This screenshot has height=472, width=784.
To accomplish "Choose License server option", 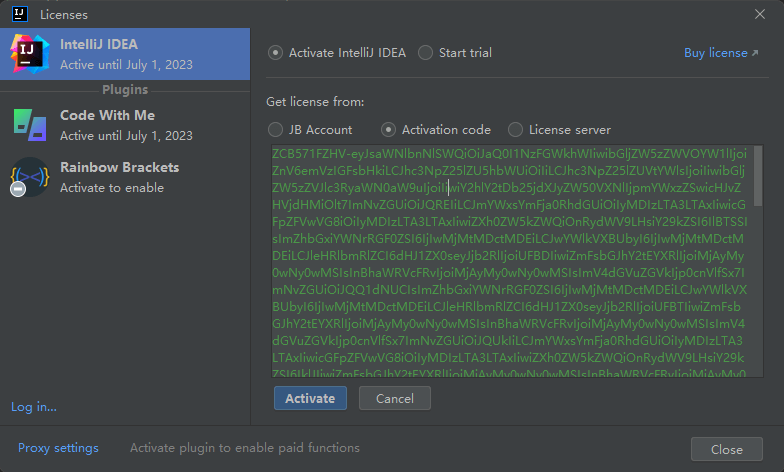I will pyautogui.click(x=516, y=129).
